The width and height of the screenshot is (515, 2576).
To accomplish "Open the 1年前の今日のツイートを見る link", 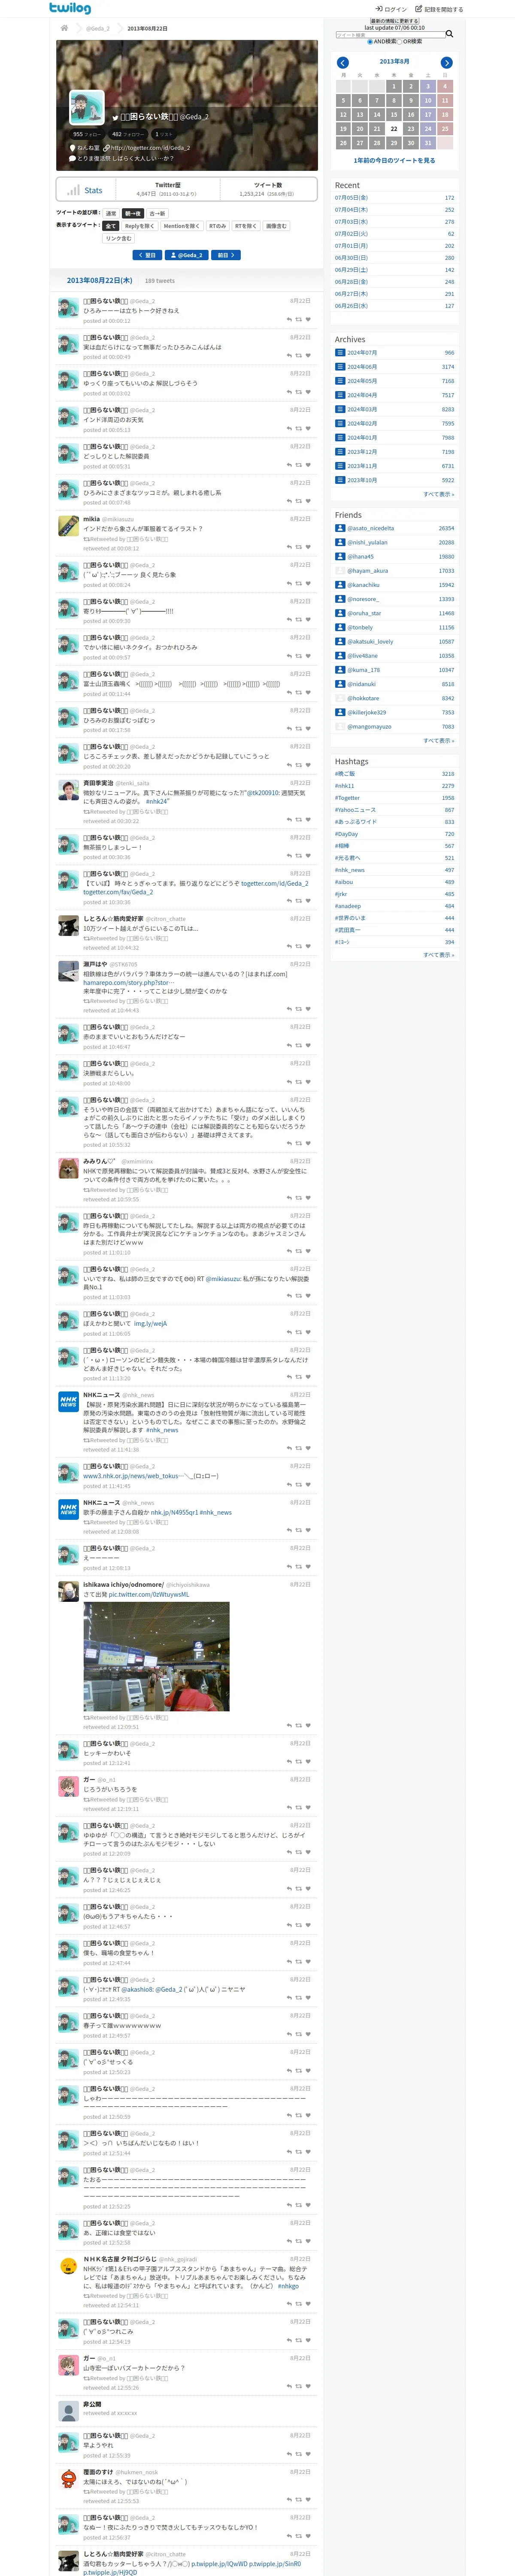I will pyautogui.click(x=394, y=160).
